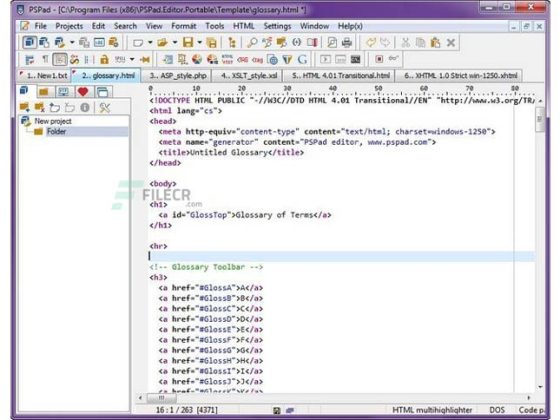Switch to the New1.txt tab
Viewport: 560px width, 420px height.
[44, 76]
